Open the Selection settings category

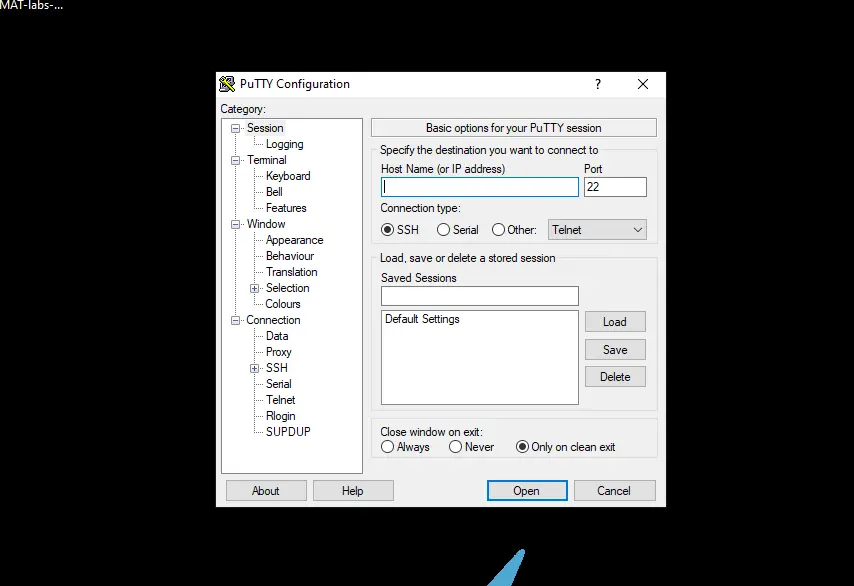(x=288, y=288)
